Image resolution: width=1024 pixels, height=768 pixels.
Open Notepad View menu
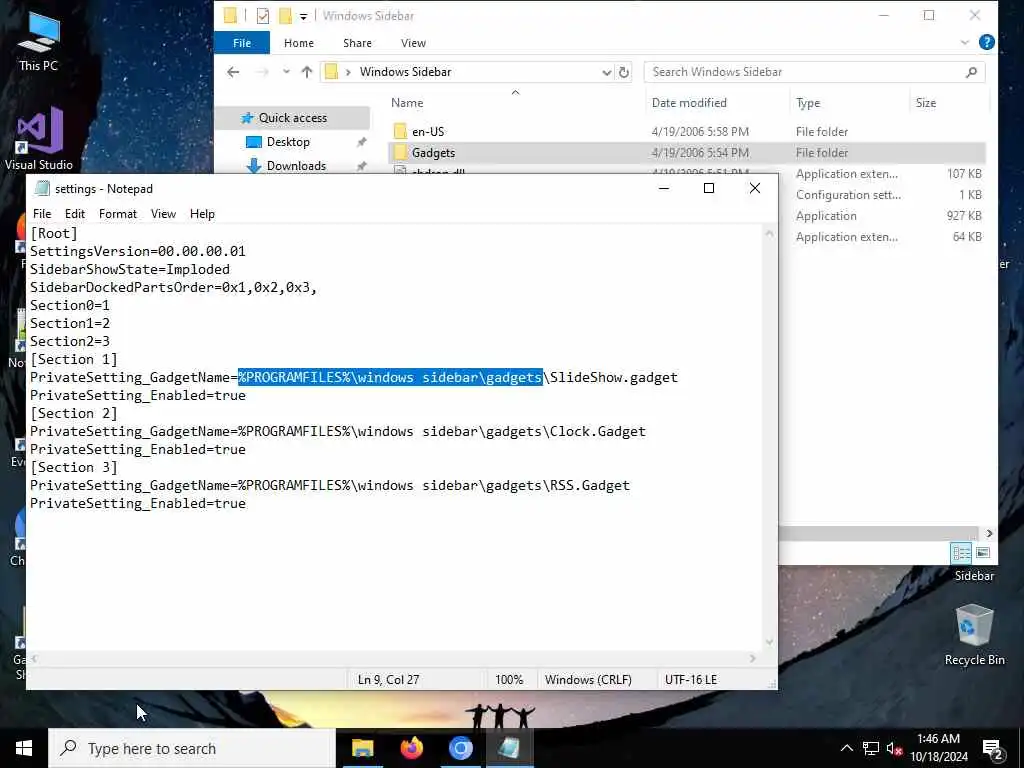163,214
